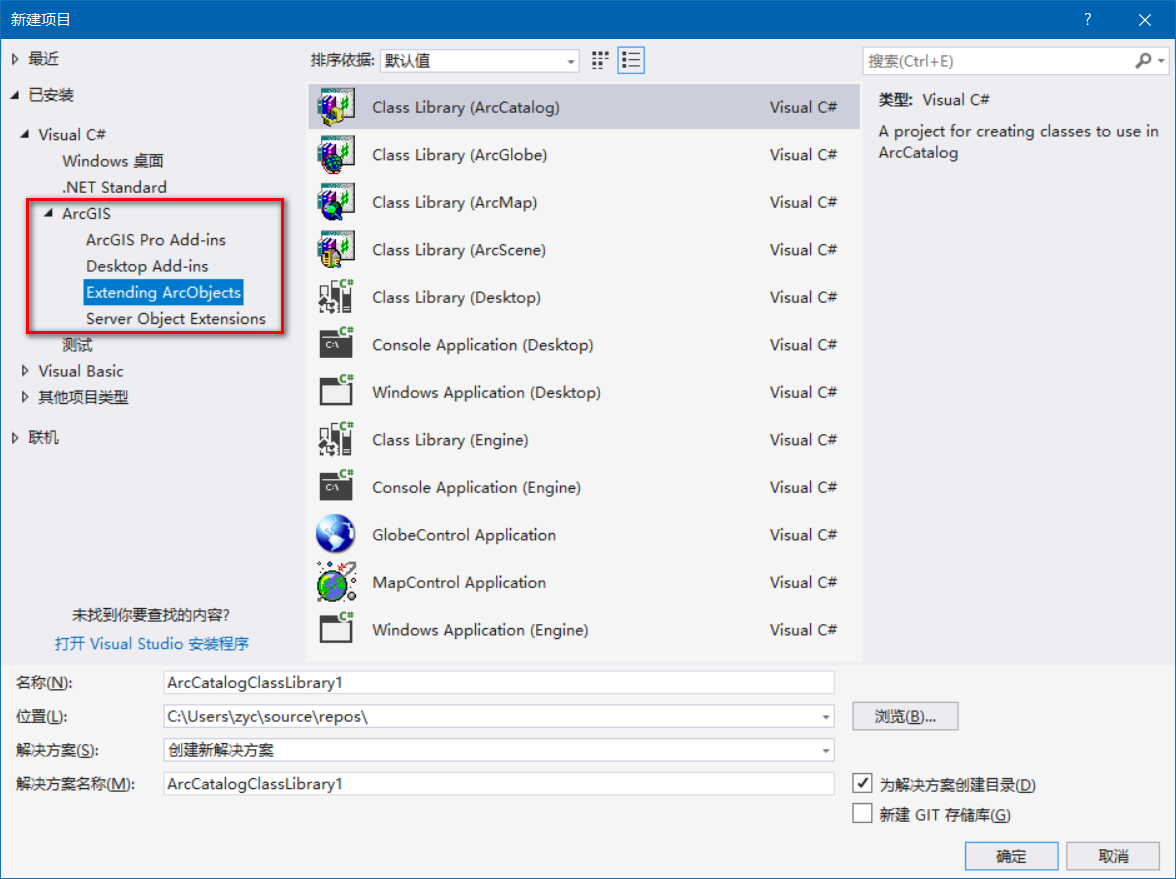Click the Class Library (ArcGlobe) template icon
1176x879 pixels.
point(335,154)
